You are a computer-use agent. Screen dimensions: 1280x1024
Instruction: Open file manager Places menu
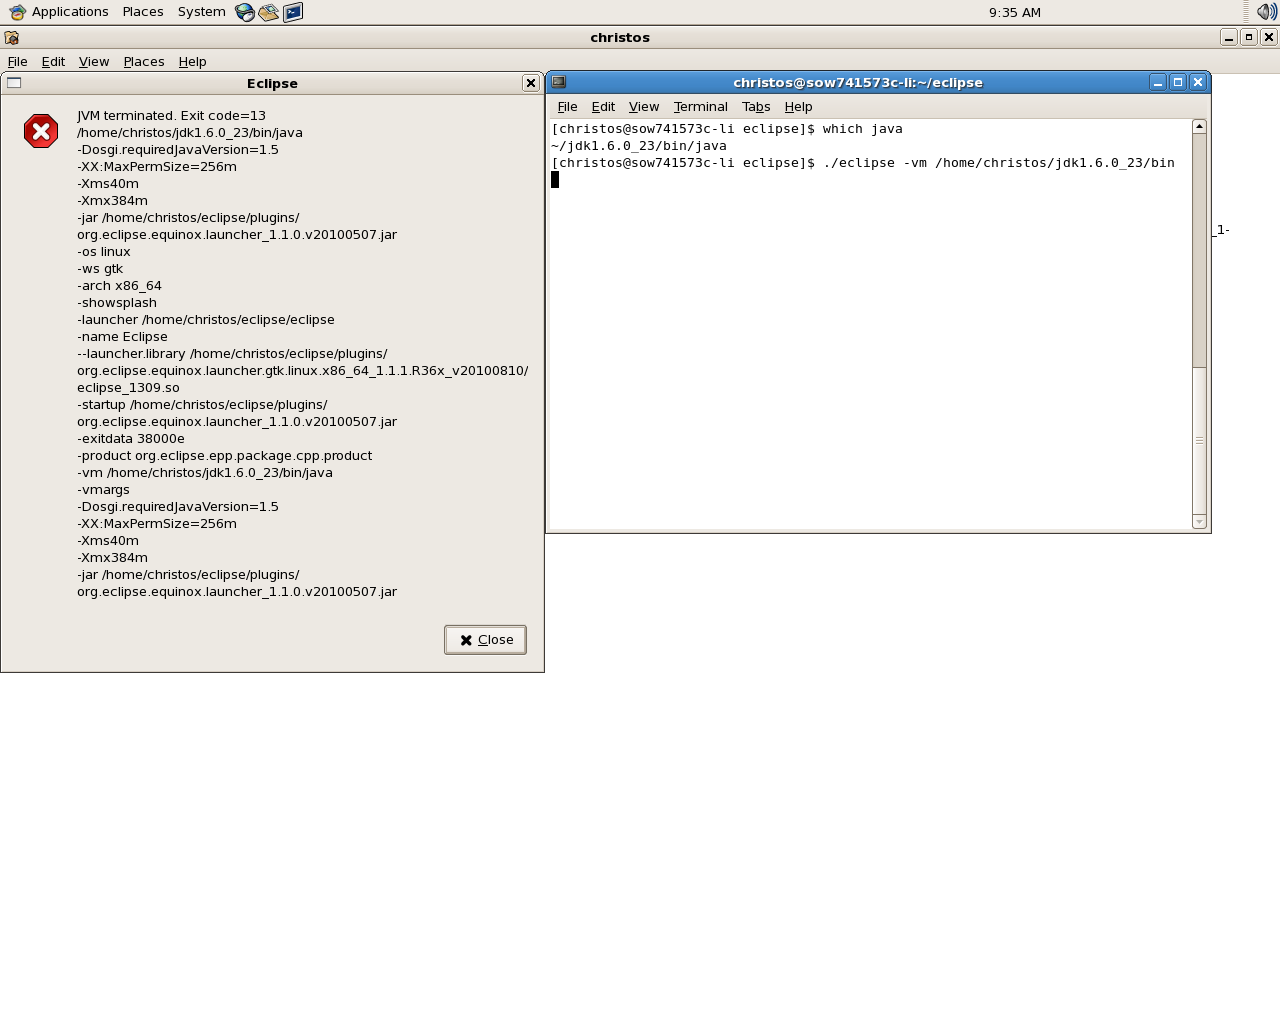click(x=143, y=61)
